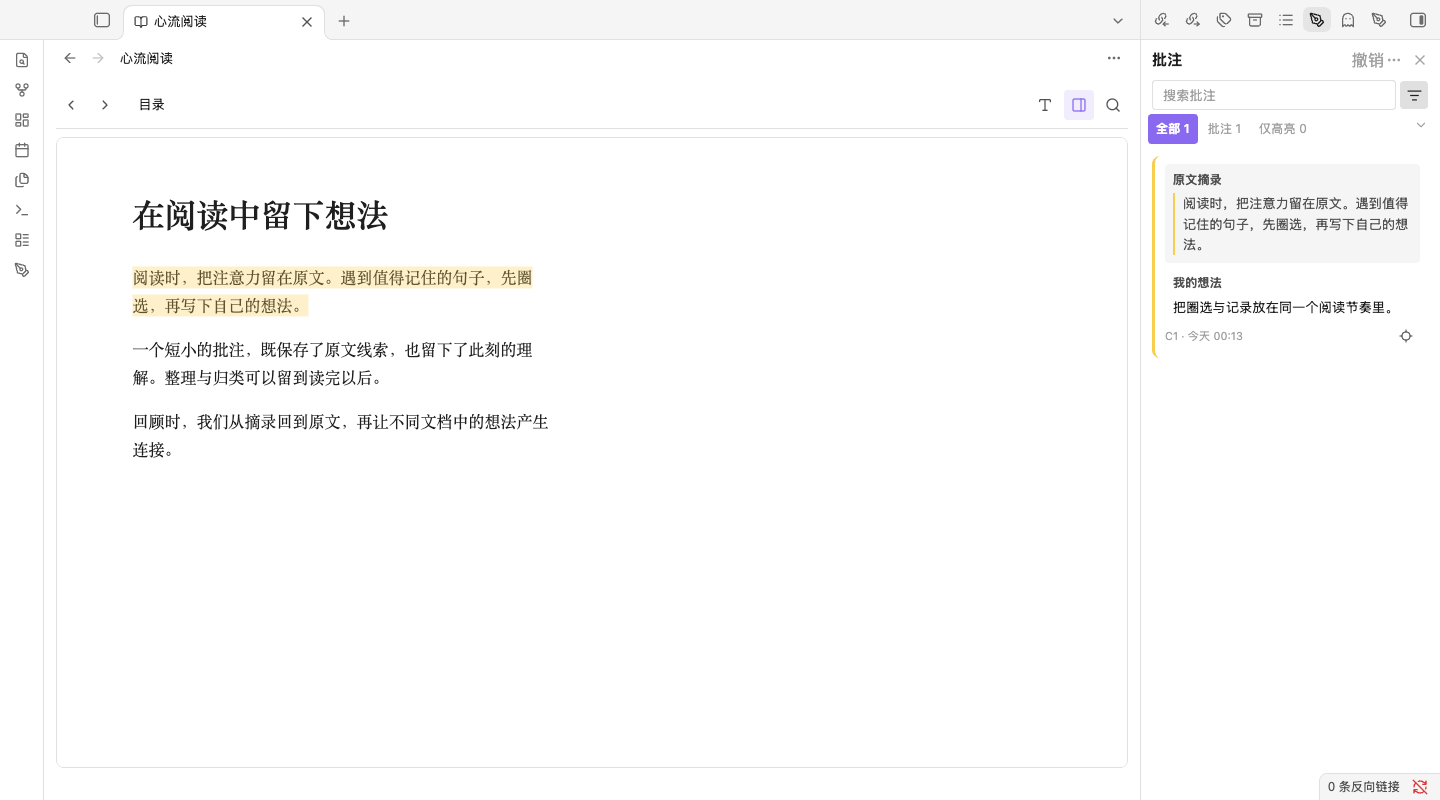Click the 撤销 undo button
Screen dimensions: 1440x800
pos(1367,60)
